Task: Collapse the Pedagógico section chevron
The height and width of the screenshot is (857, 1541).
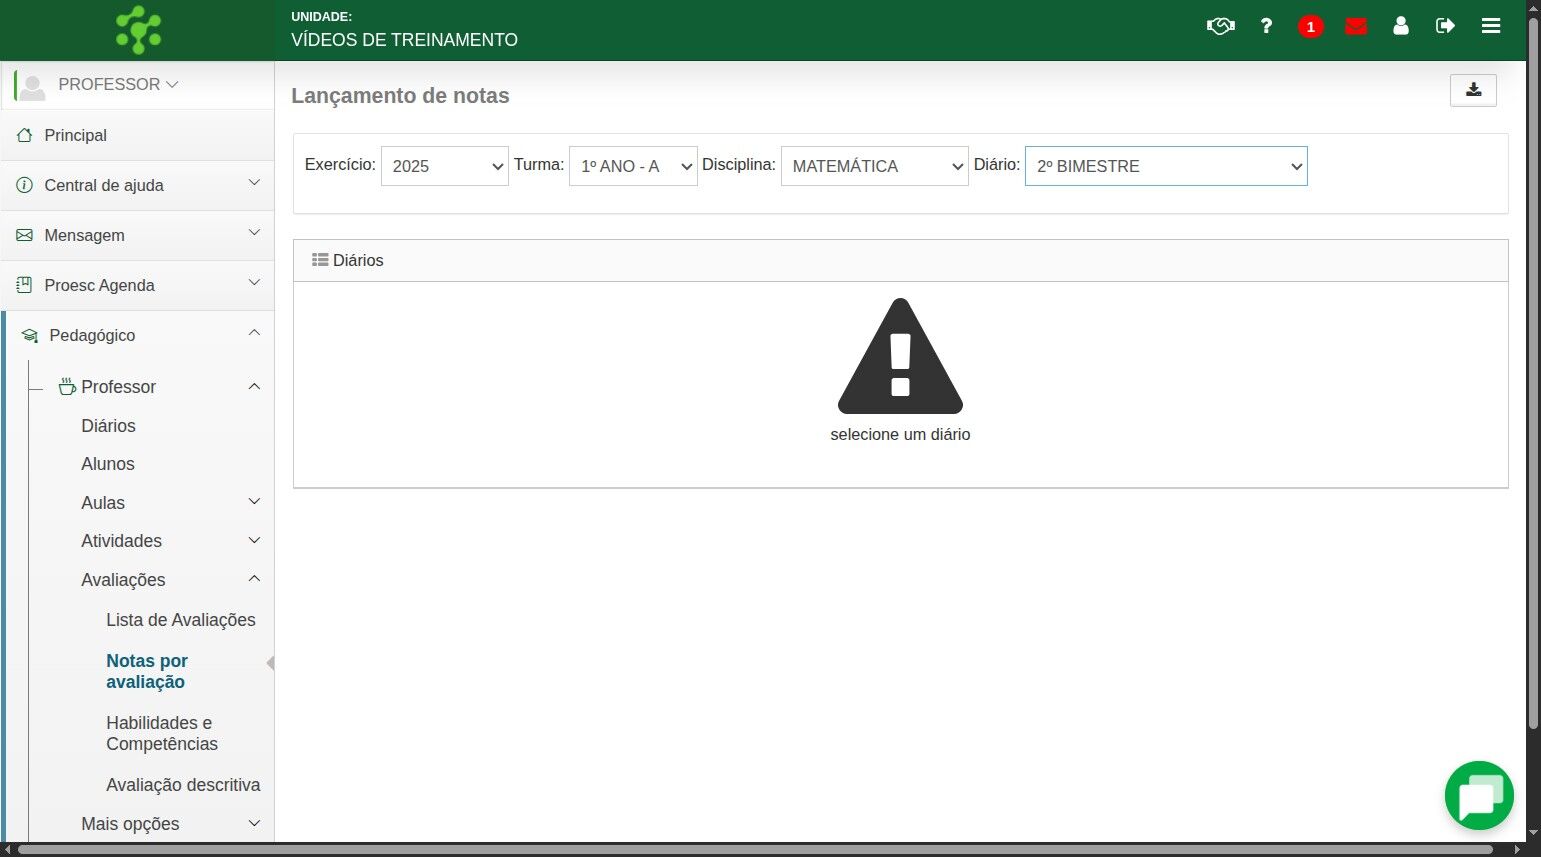Action: coord(254,333)
